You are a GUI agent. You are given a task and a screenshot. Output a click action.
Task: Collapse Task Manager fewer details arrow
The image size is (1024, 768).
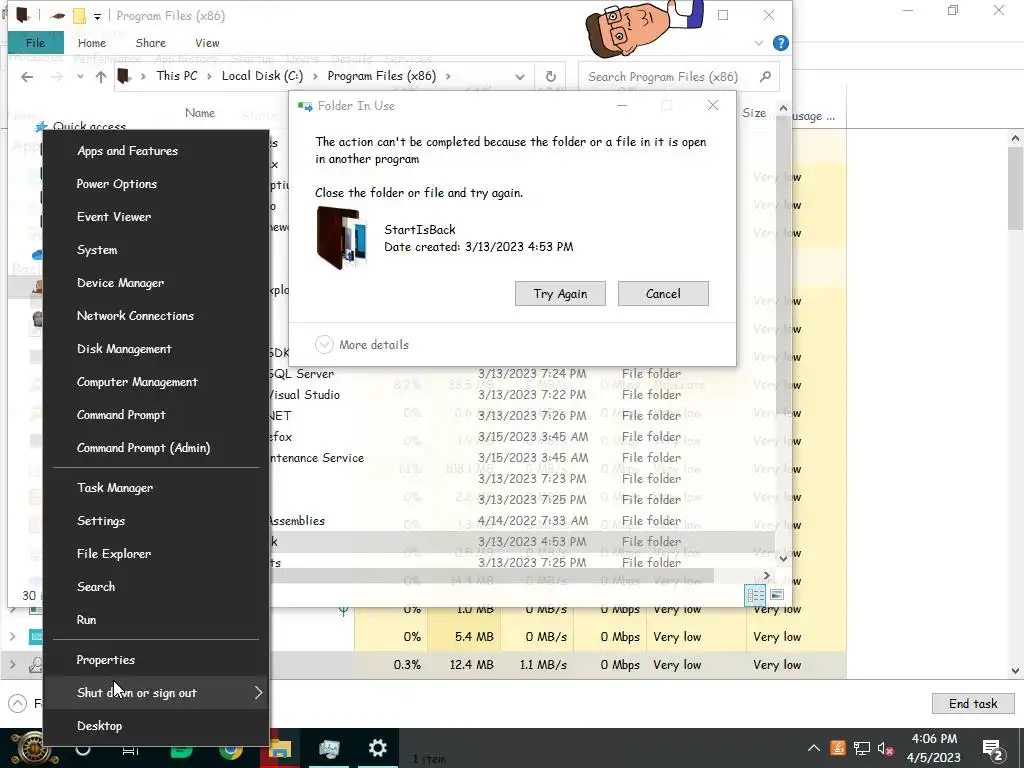(x=18, y=703)
